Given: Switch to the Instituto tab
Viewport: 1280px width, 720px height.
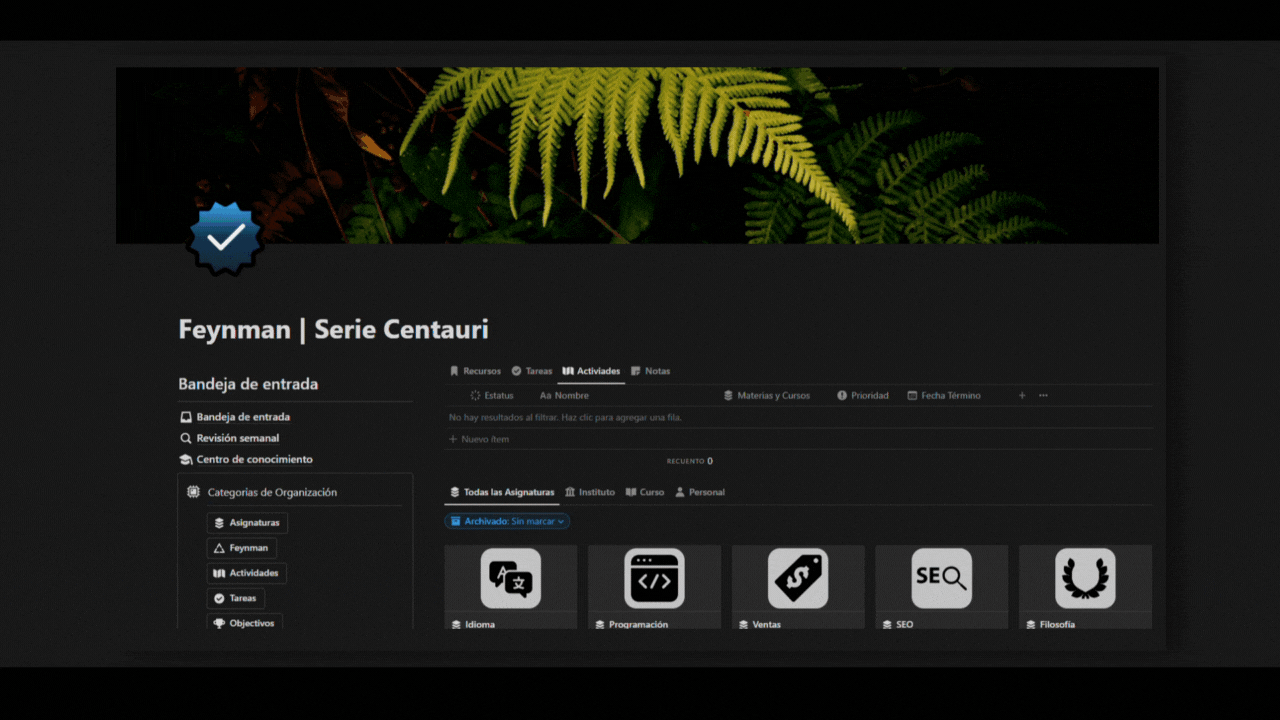Looking at the screenshot, I should coord(590,492).
